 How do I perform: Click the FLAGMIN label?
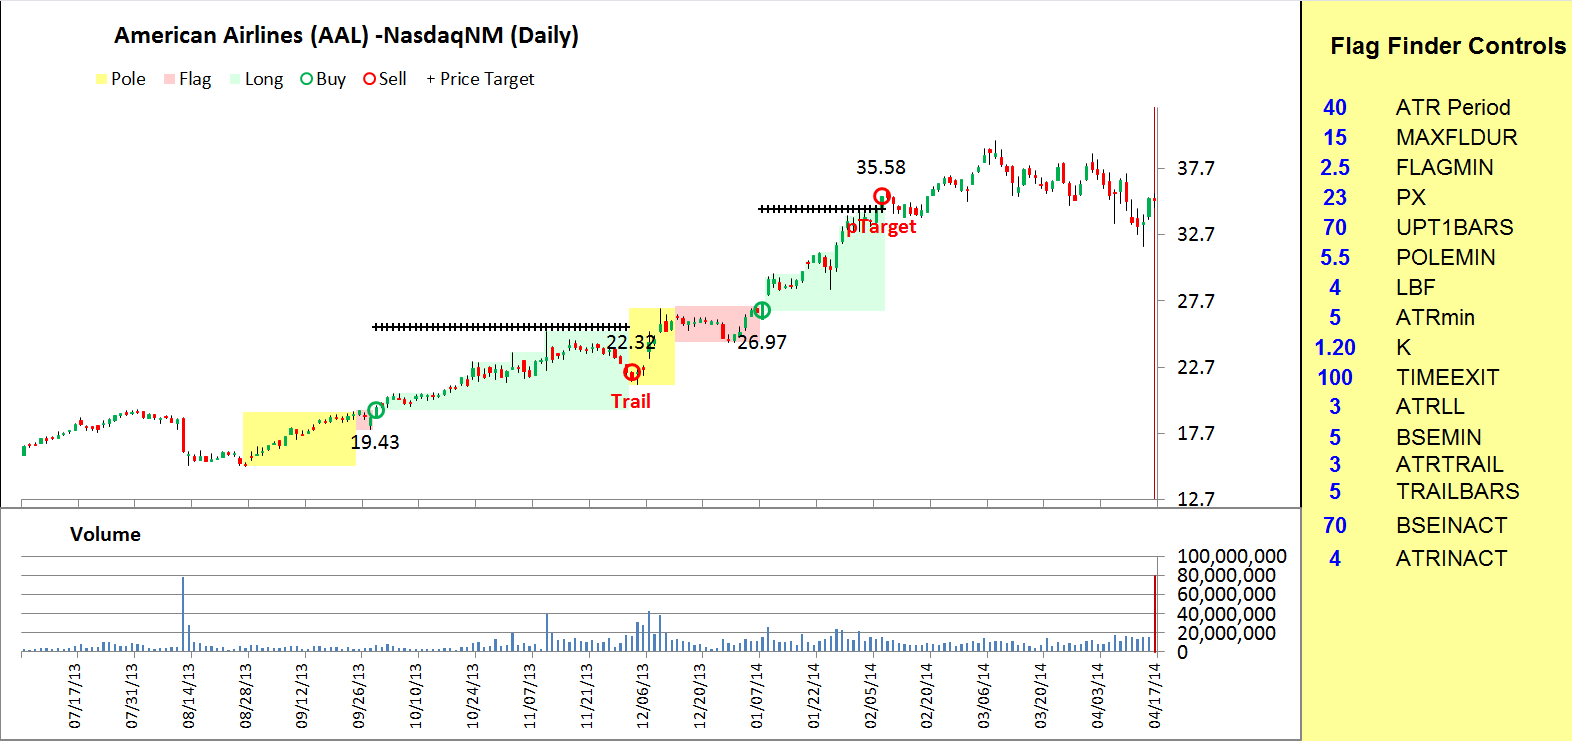click(1445, 167)
